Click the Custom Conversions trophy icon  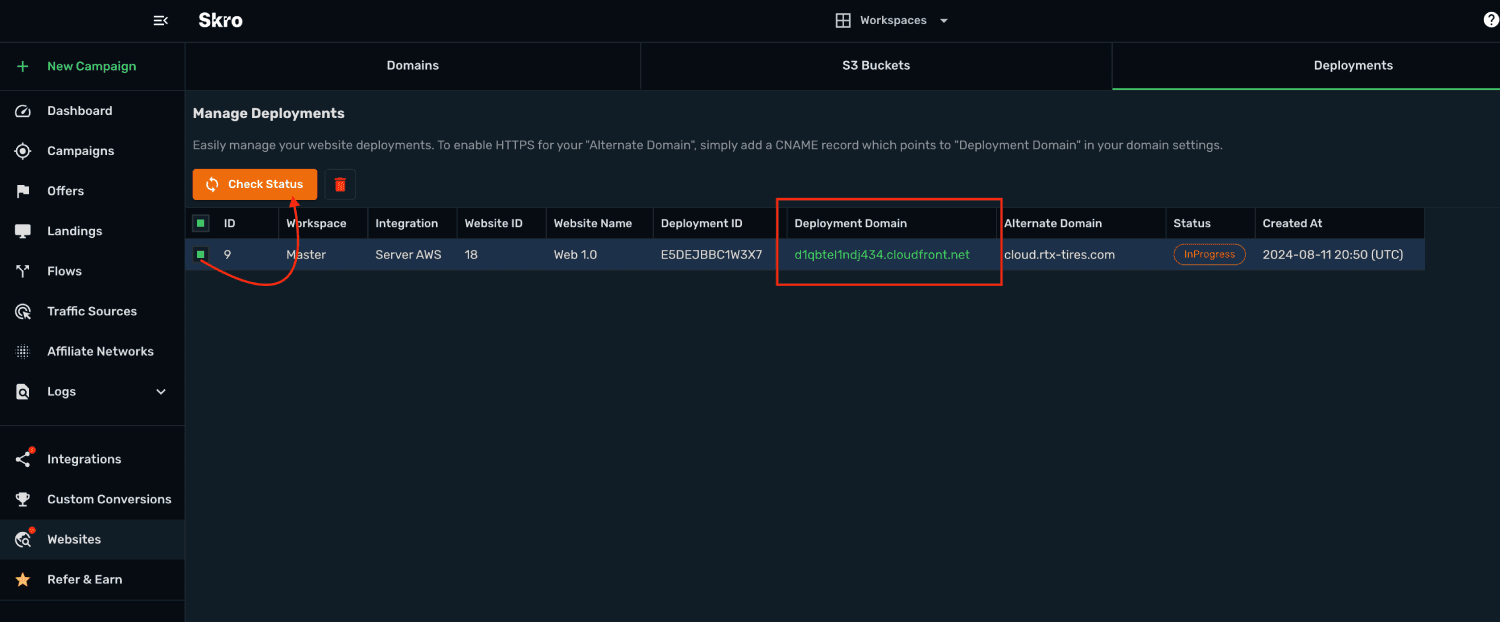pos(23,499)
